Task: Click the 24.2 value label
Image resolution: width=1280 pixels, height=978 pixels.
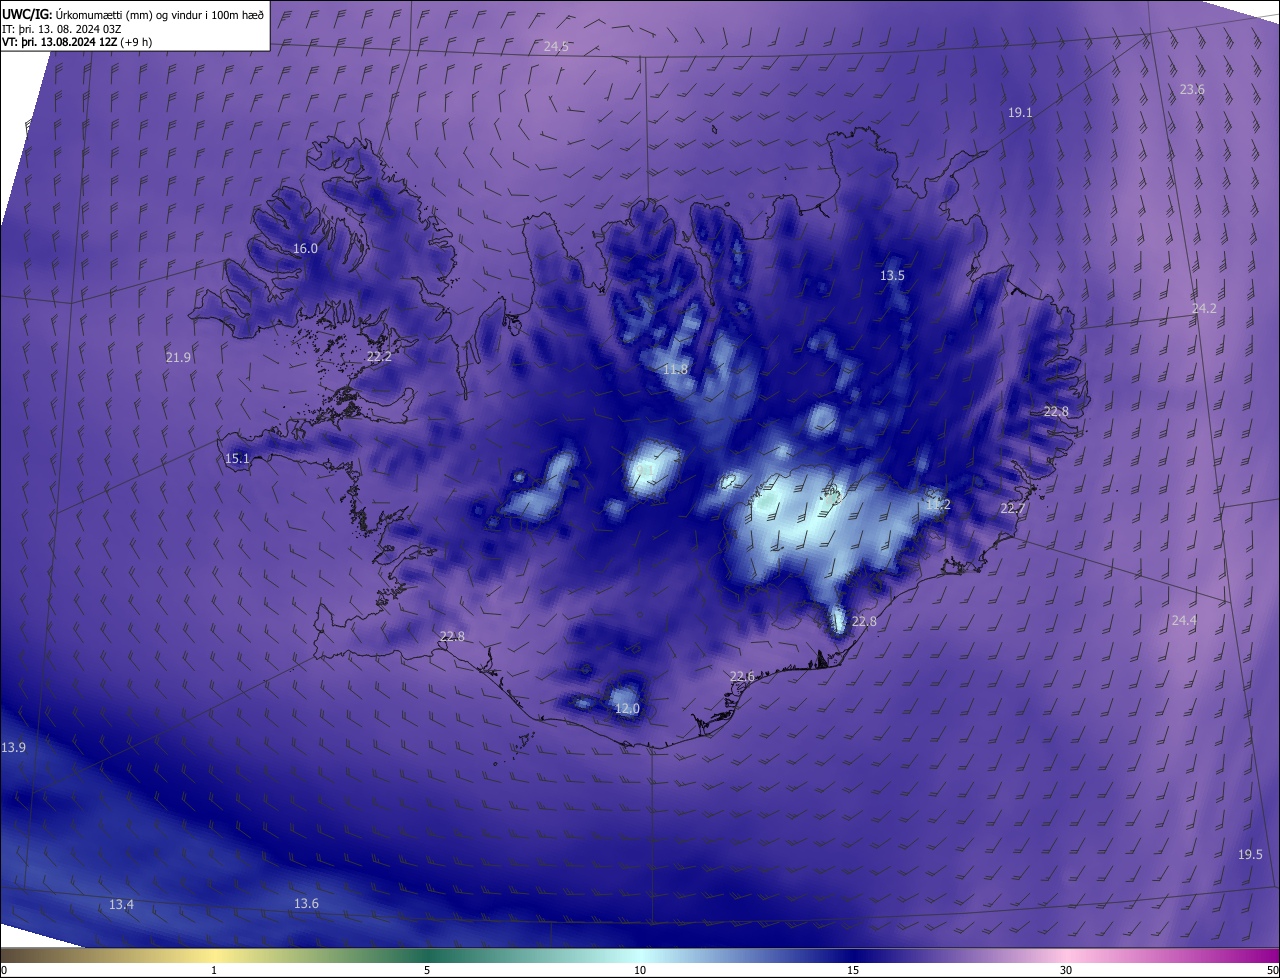Action: pos(1204,309)
